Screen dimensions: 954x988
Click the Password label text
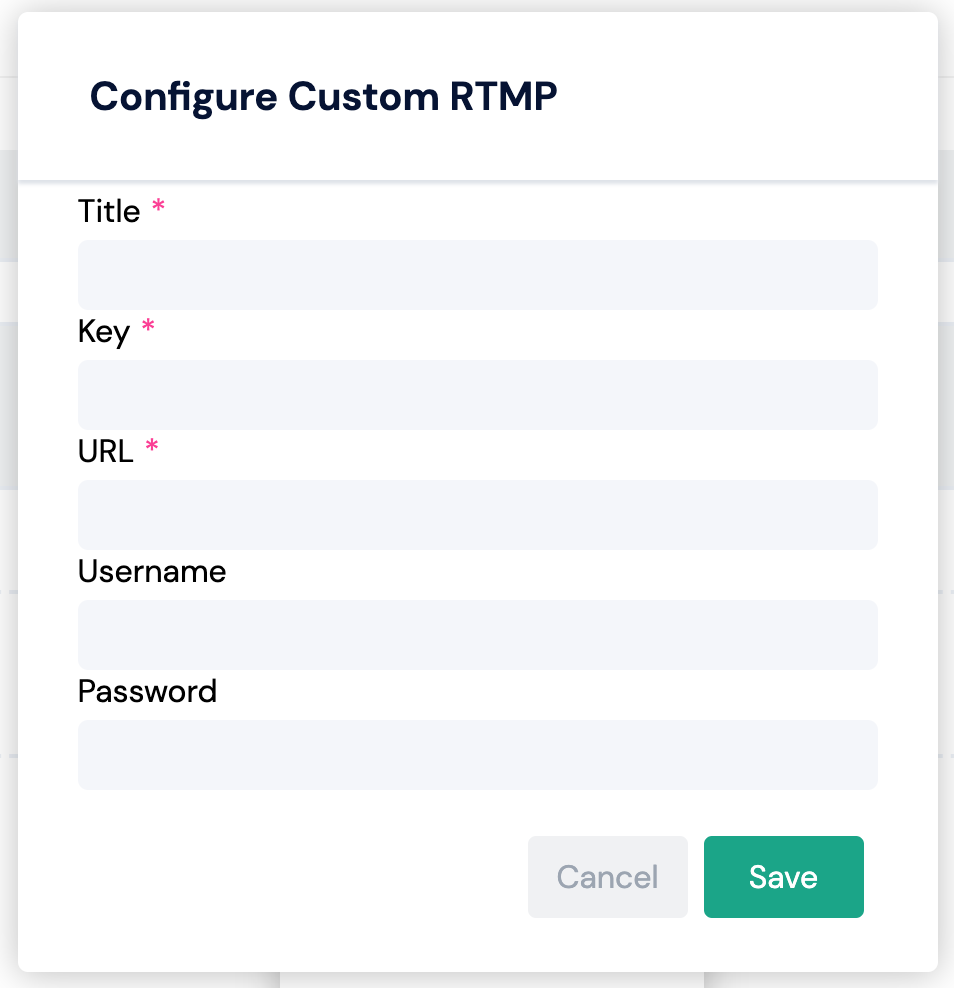point(147,692)
